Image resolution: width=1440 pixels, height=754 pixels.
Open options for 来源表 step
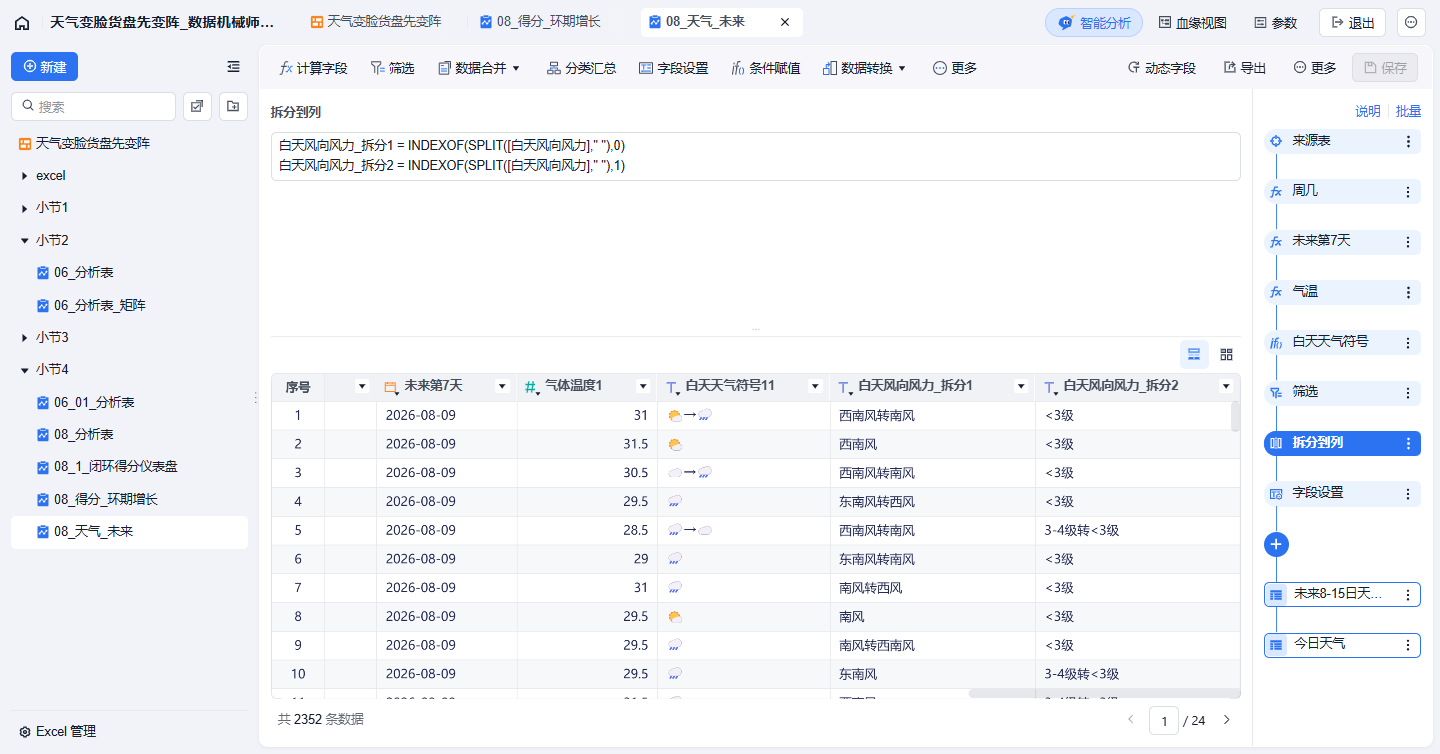[1408, 142]
